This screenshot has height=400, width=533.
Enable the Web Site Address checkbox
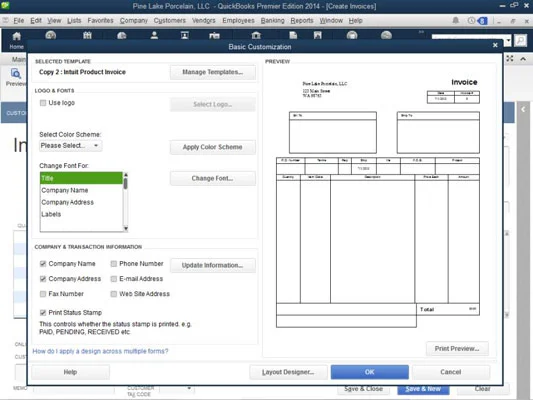point(114,294)
